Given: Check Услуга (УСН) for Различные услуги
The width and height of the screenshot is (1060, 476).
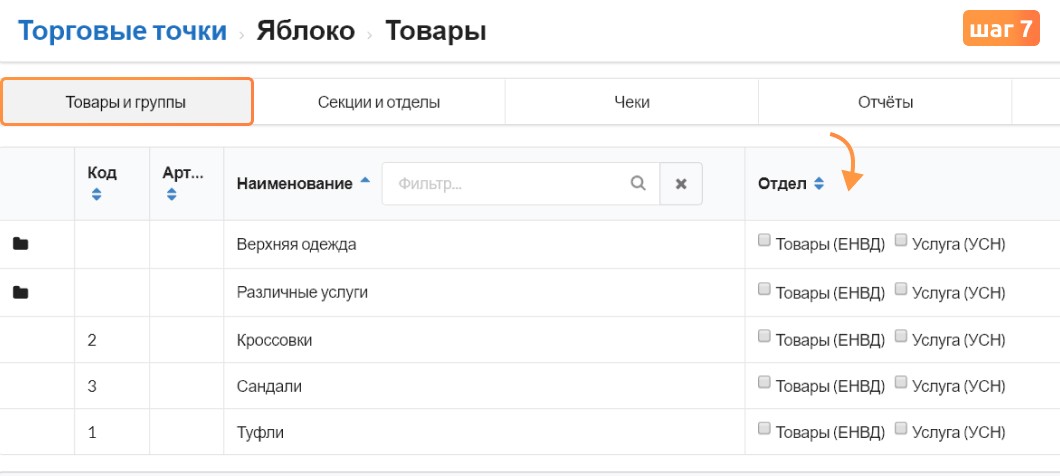Looking at the screenshot, I should point(900,289).
